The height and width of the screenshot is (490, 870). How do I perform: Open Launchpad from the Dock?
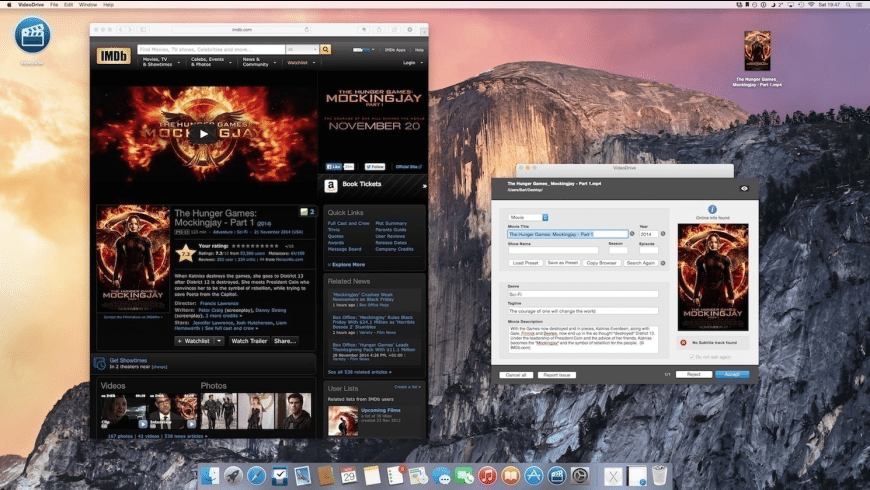(233, 476)
